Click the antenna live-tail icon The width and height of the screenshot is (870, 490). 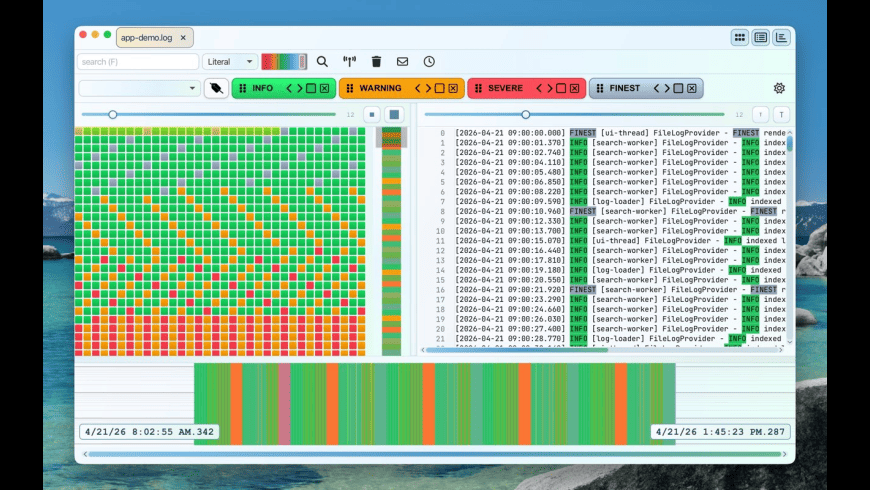point(349,62)
